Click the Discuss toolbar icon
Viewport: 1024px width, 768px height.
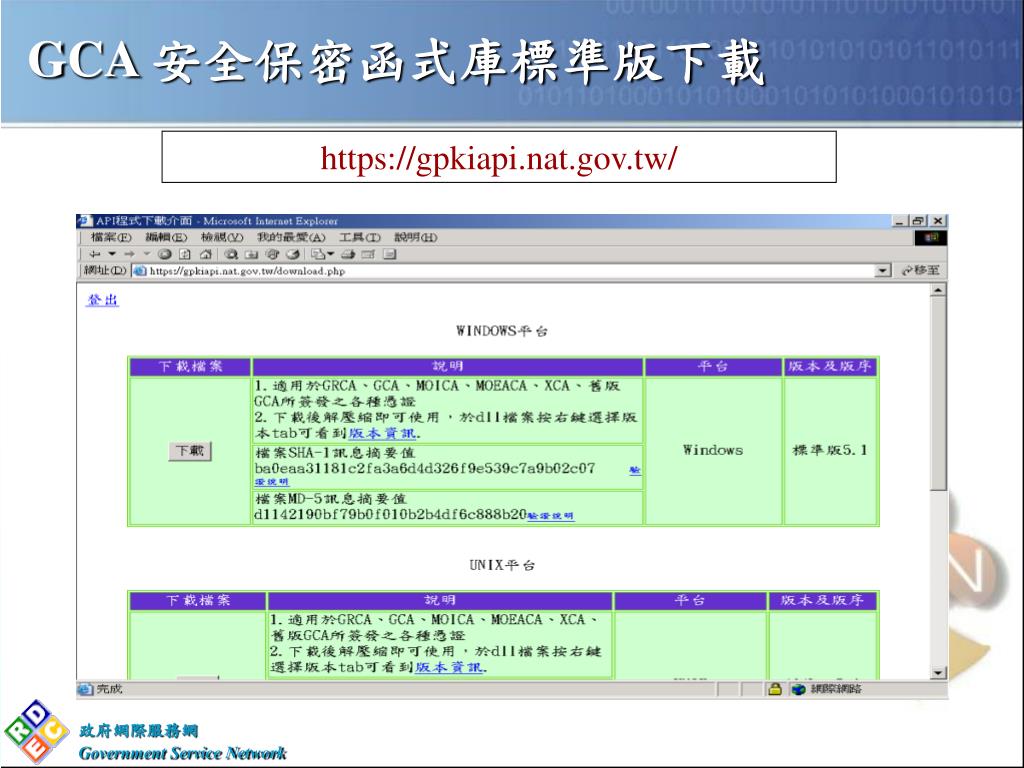tap(390, 254)
